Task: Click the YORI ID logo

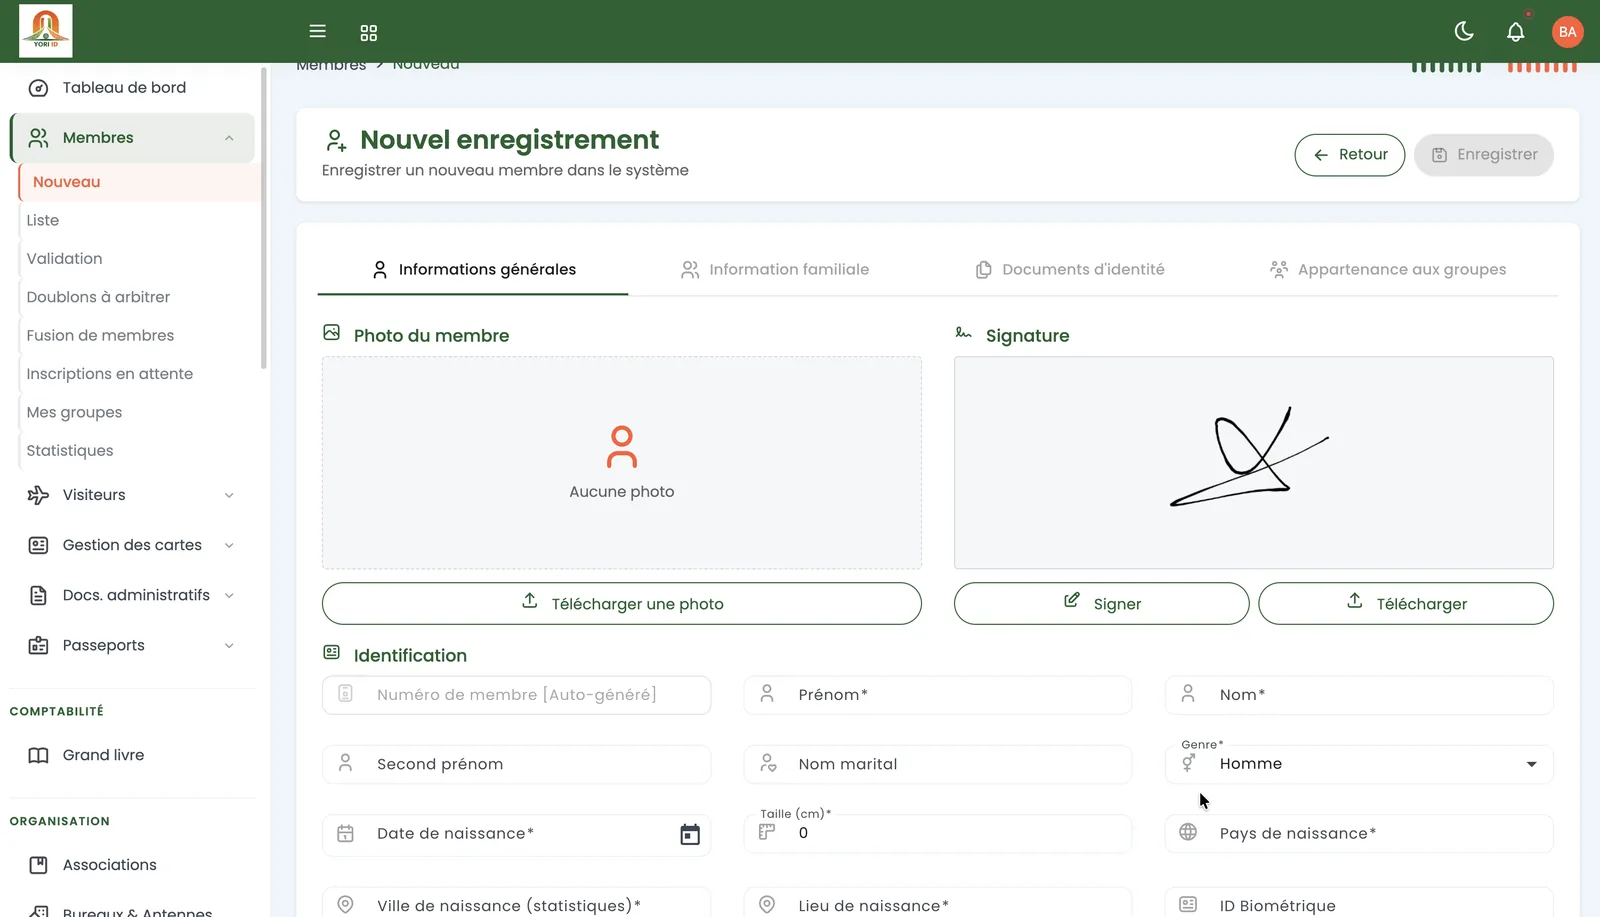Action: coord(46,30)
